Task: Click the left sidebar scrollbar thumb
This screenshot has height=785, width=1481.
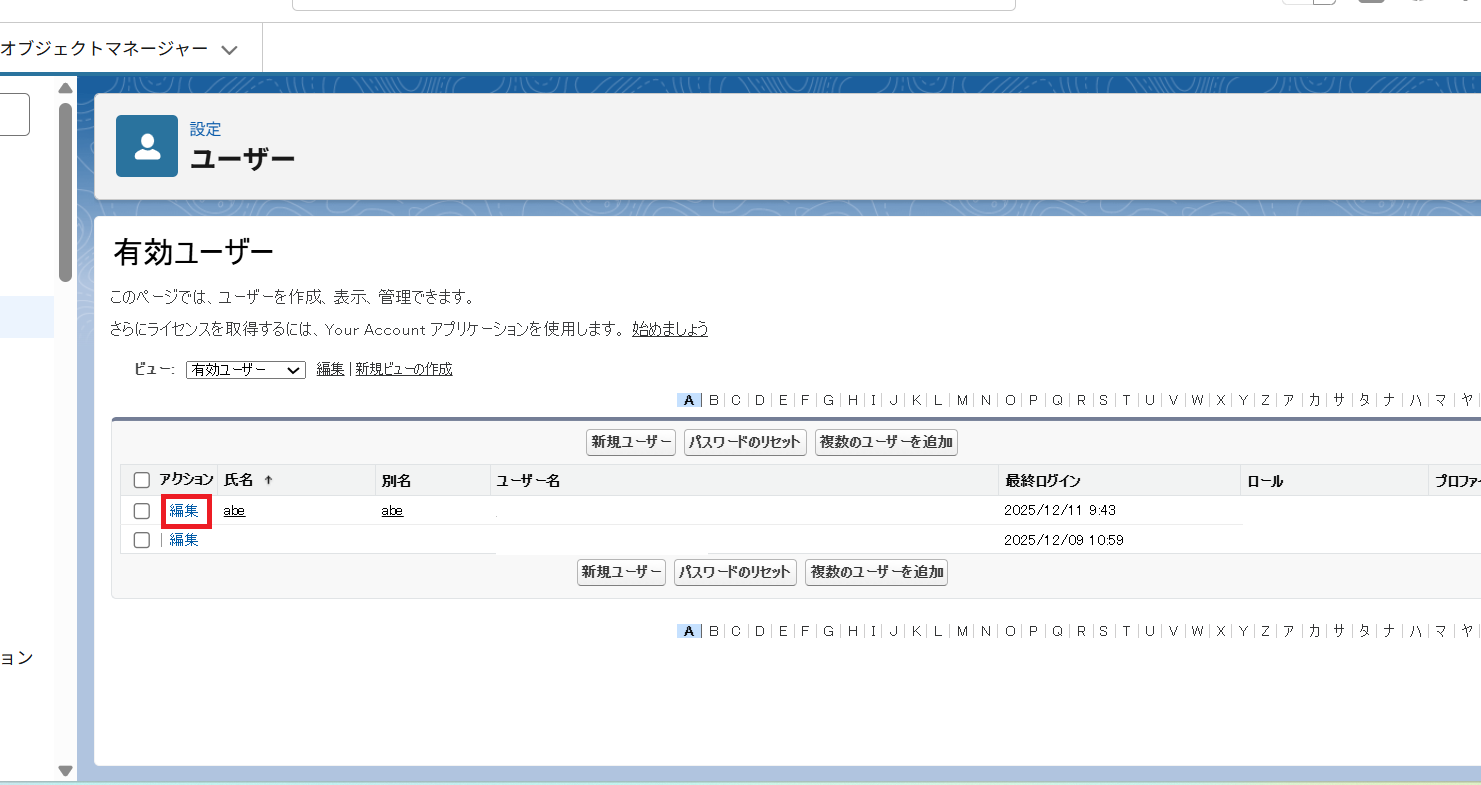Action: 66,190
